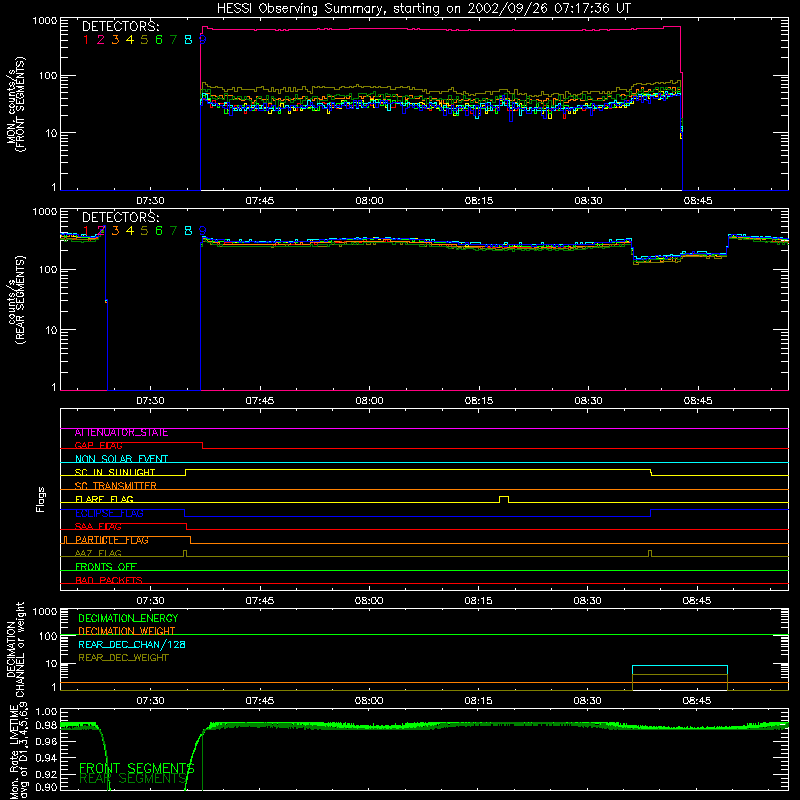Click the 08:15 time label under the rear segments plot
800x800 pixels.
pyautogui.click(x=479, y=401)
